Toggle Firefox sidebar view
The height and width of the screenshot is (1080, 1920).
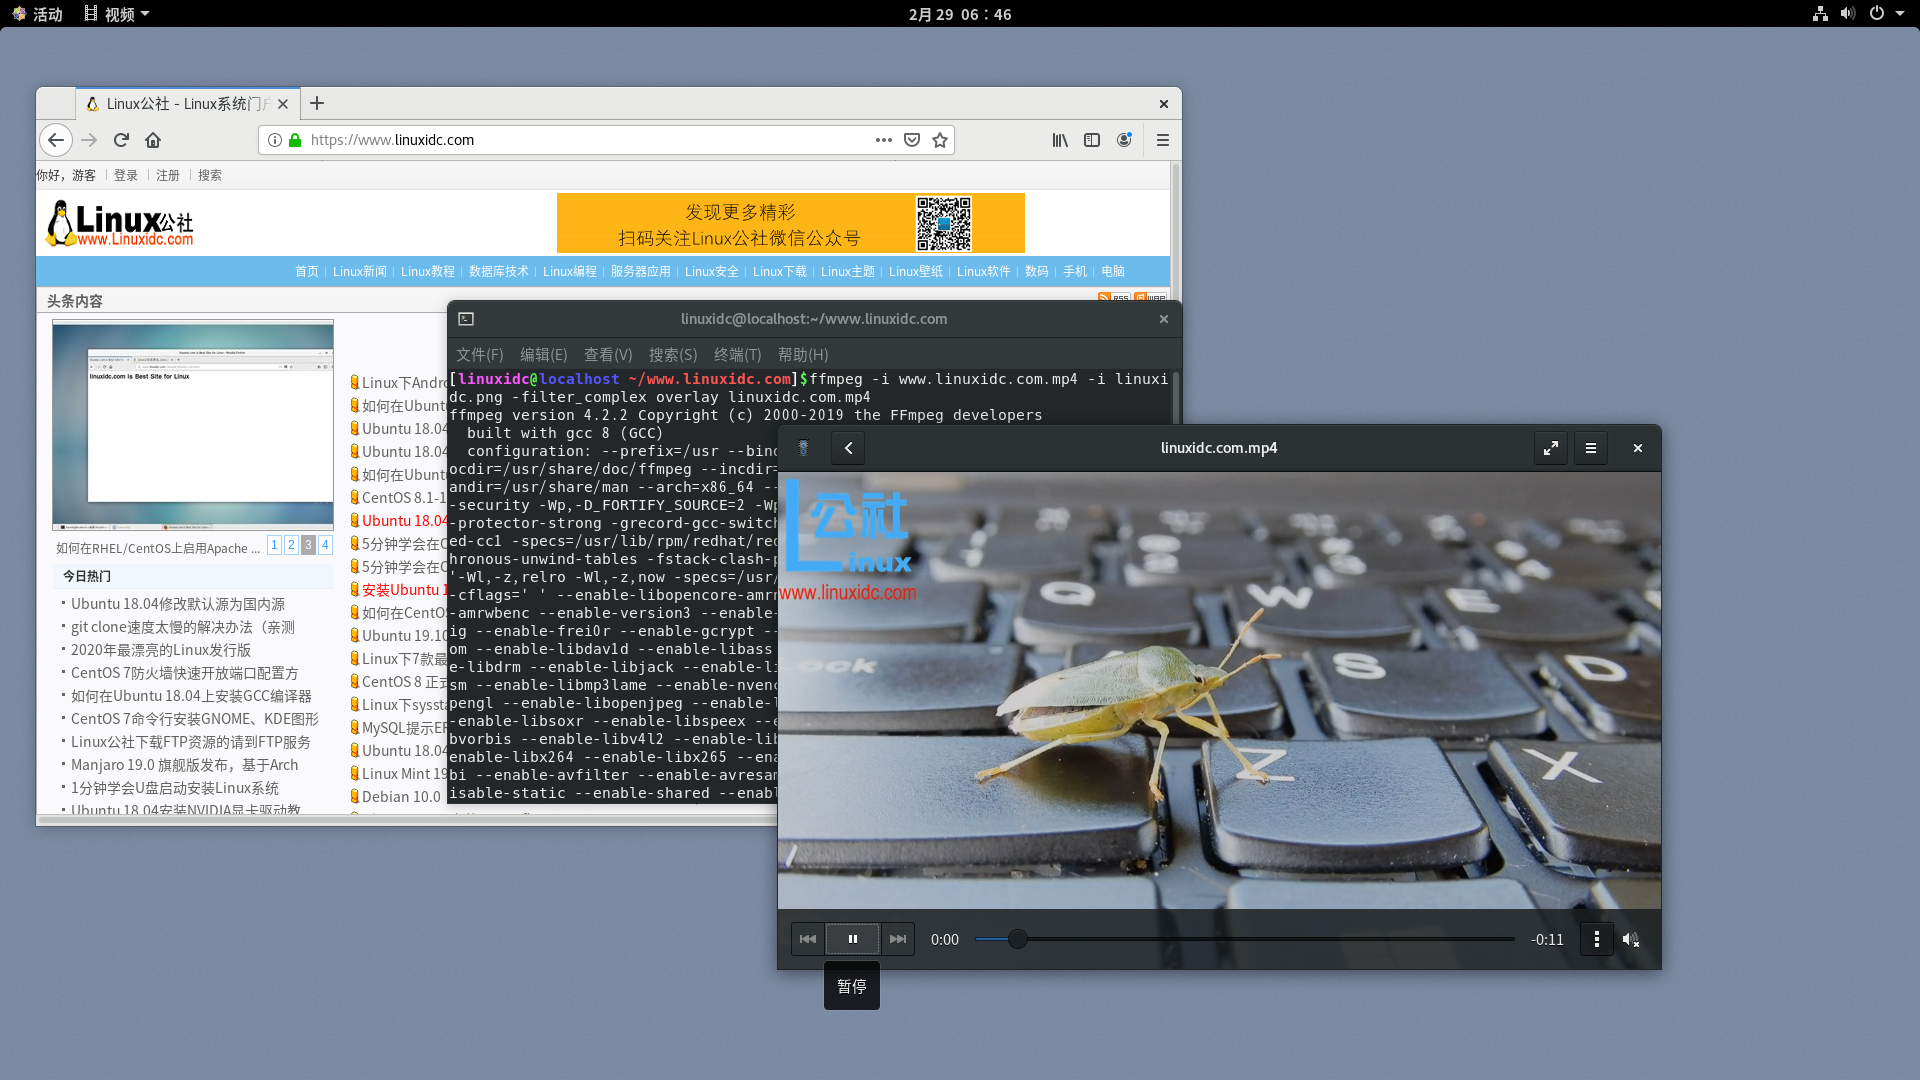1092,140
